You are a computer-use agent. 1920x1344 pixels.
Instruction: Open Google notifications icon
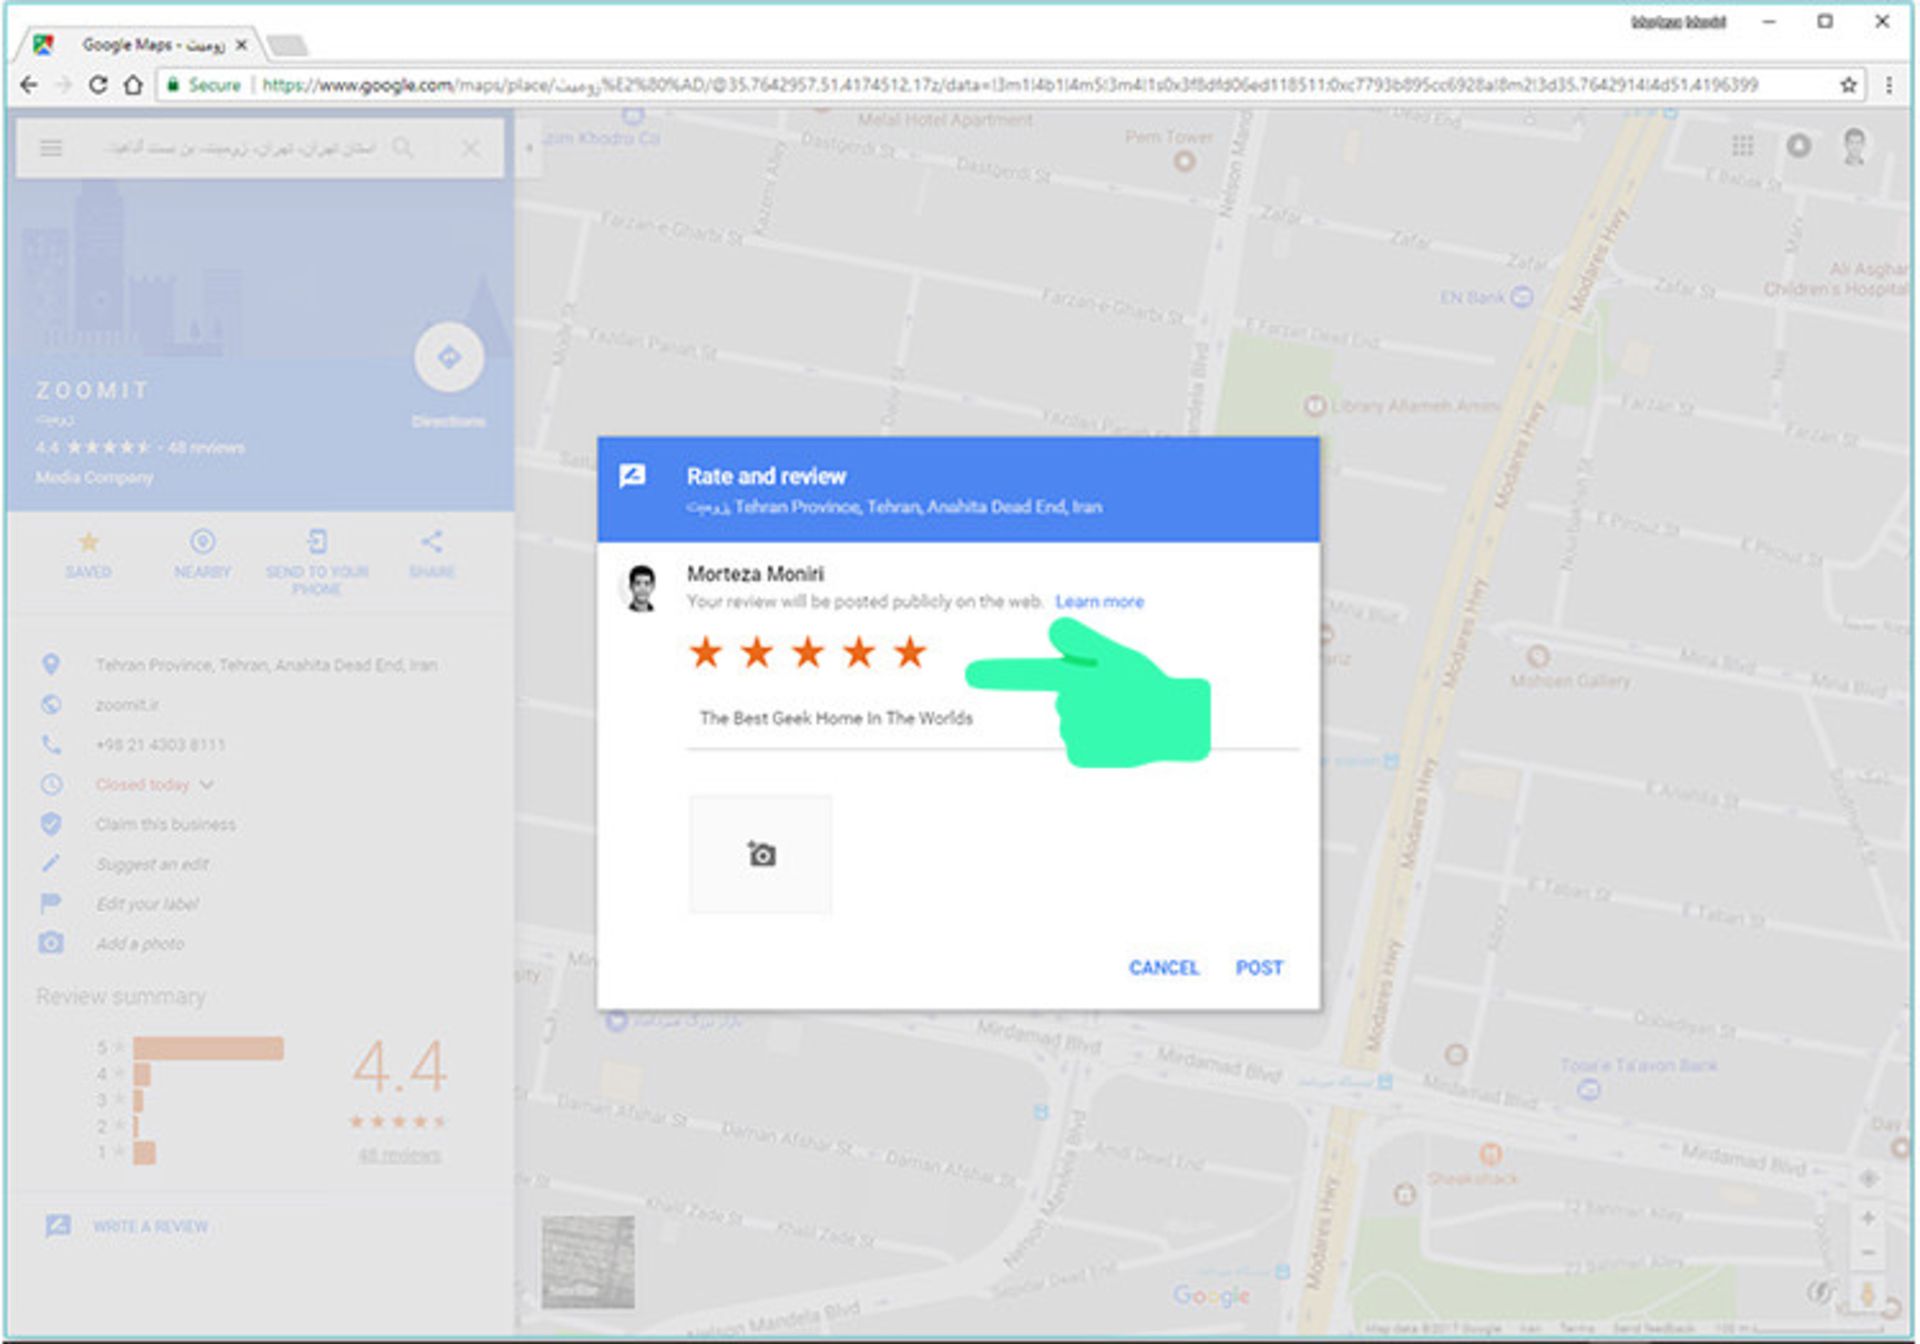pos(1799,146)
